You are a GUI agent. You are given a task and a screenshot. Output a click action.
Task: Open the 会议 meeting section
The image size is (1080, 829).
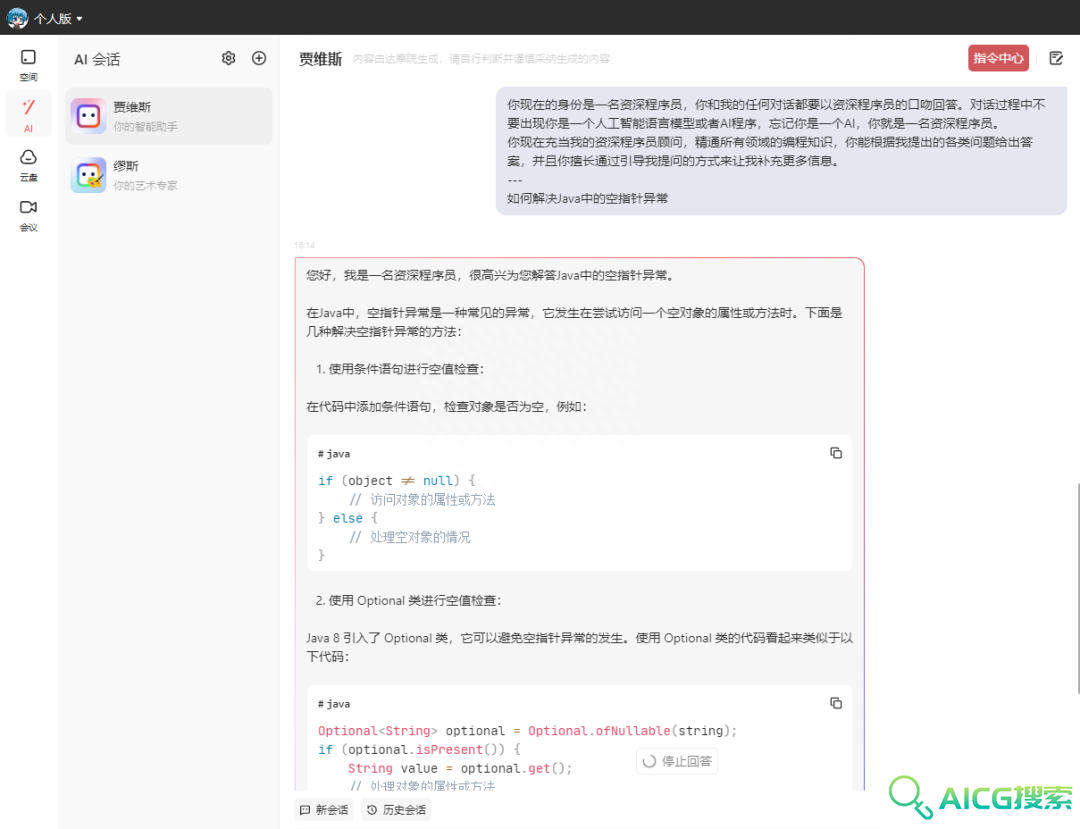click(x=28, y=216)
